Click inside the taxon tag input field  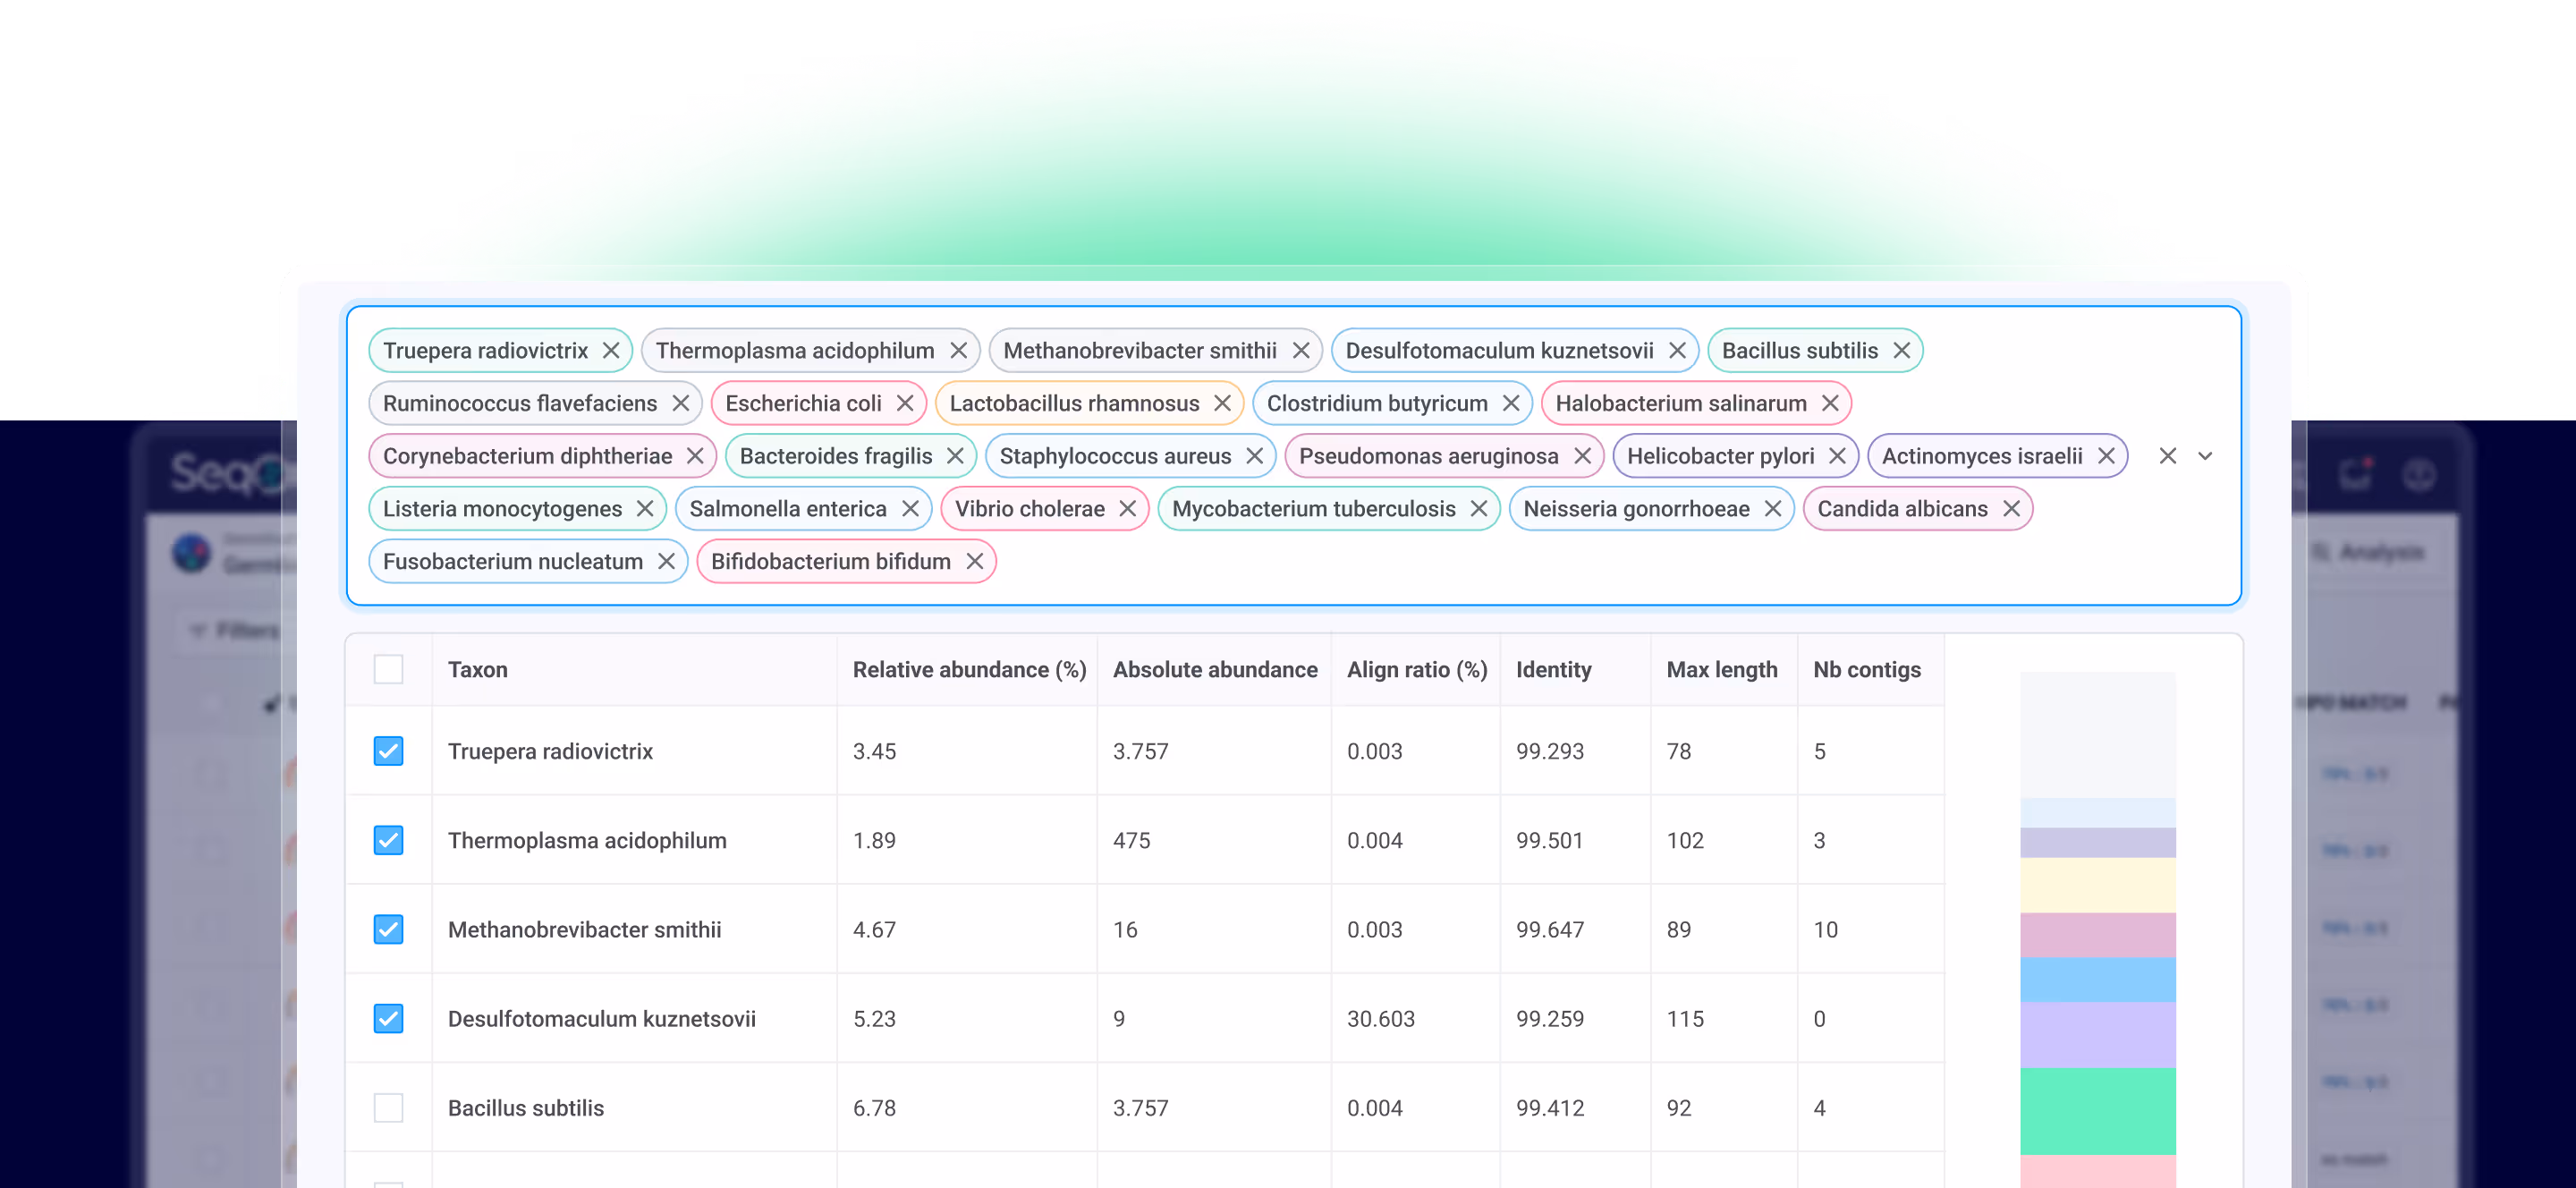coord(1500,562)
